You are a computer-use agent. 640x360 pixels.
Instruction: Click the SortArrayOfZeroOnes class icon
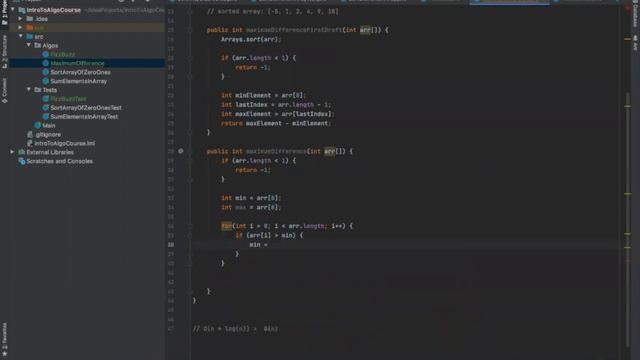point(46,72)
